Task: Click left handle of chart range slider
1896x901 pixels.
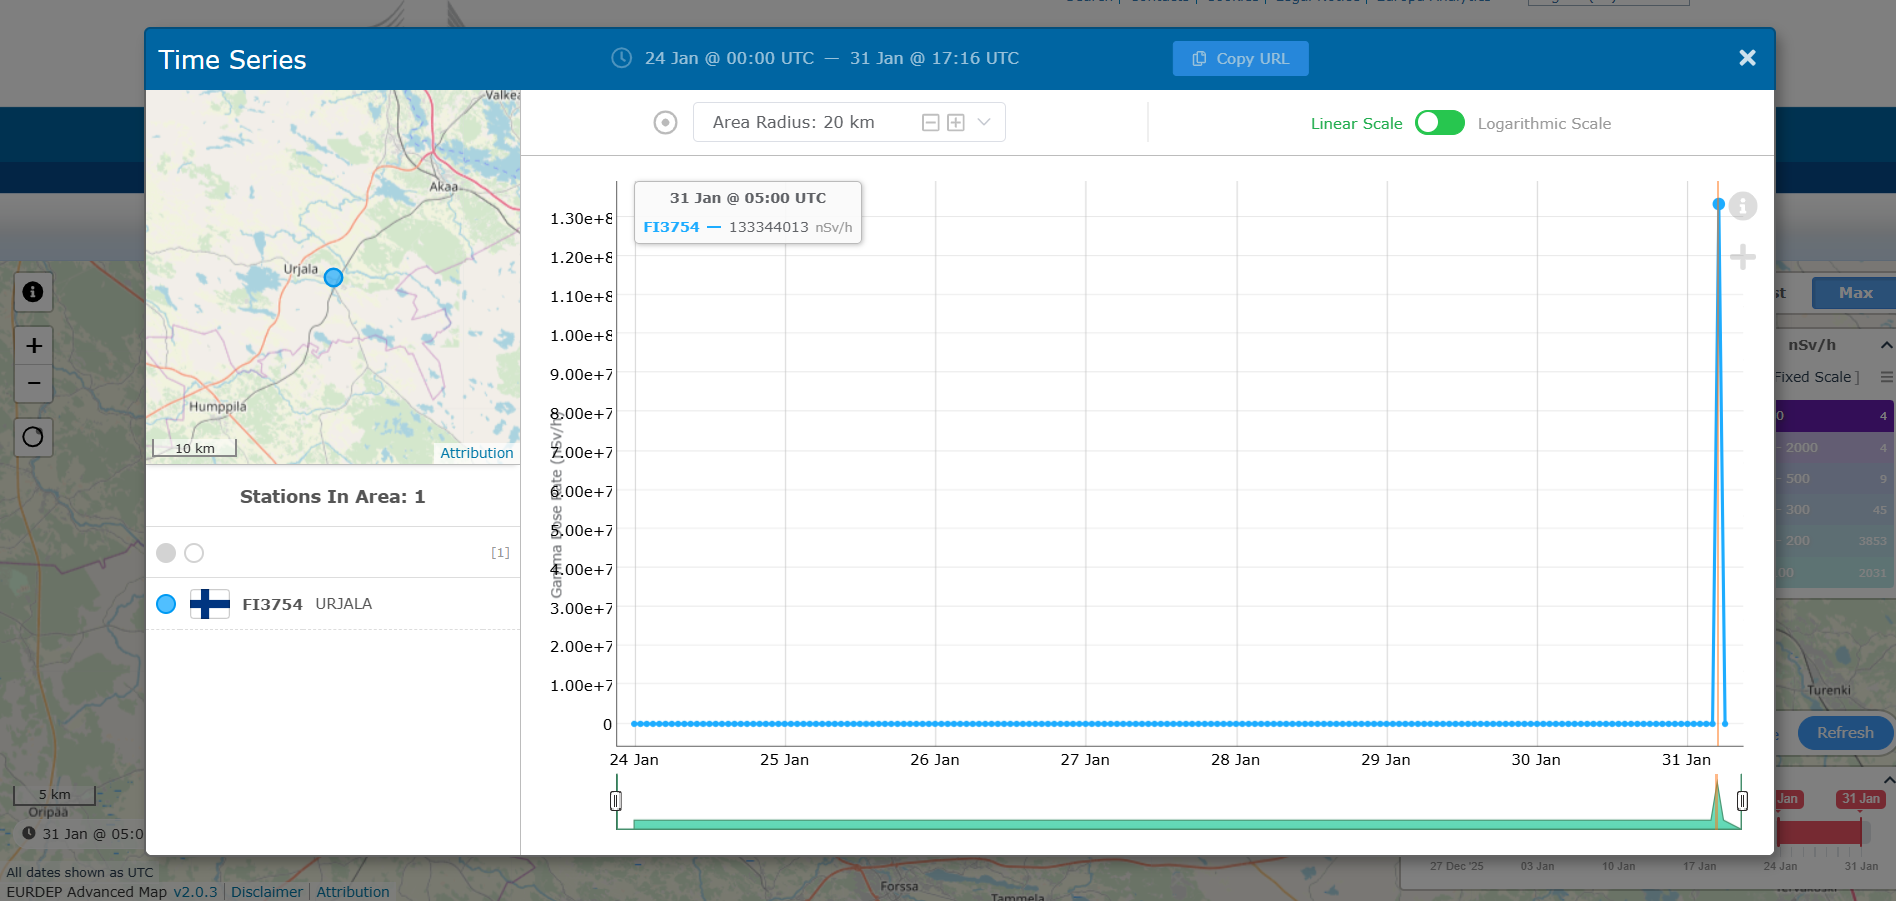Action: (616, 801)
